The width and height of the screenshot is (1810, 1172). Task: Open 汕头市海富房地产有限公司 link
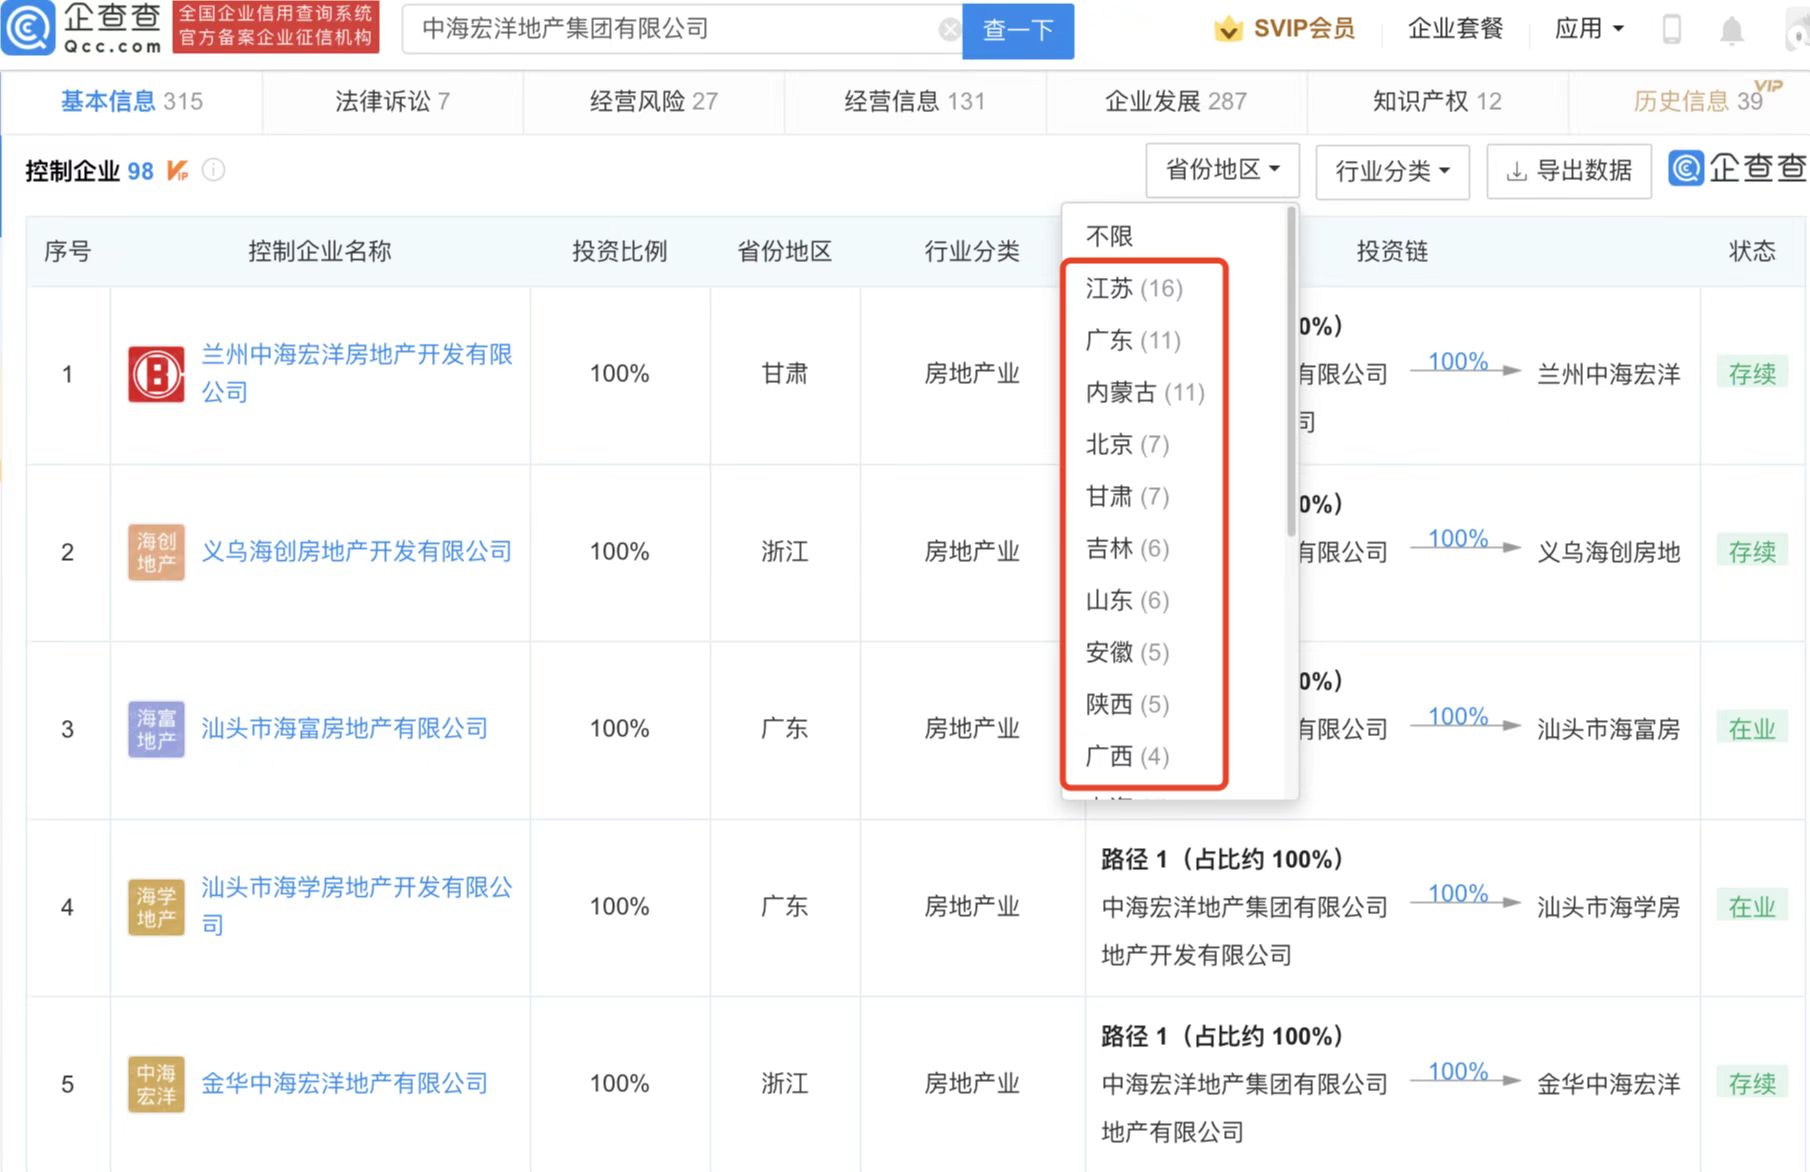point(345,729)
